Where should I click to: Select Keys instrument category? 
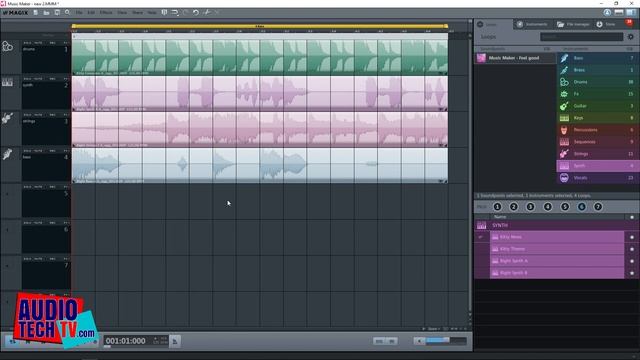point(597,118)
